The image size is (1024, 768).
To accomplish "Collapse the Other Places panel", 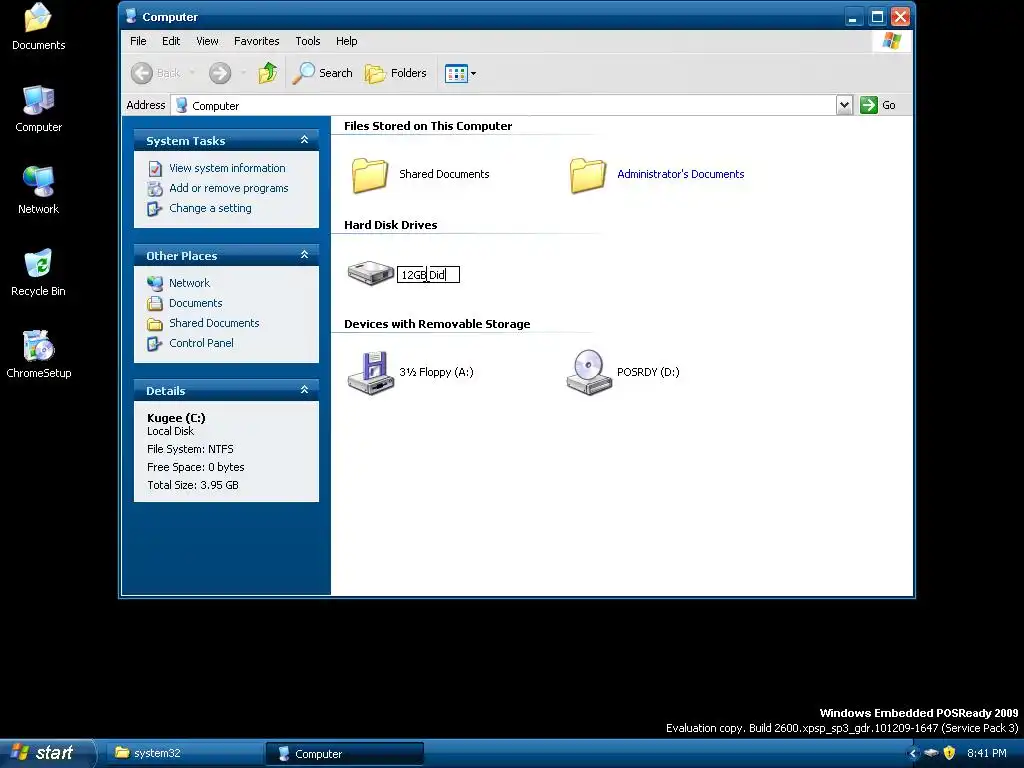I will [304, 255].
